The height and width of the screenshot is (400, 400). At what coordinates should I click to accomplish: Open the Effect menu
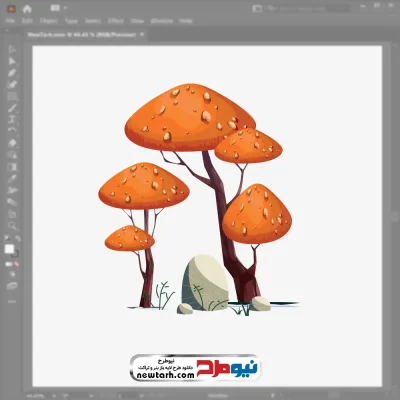pos(116,21)
